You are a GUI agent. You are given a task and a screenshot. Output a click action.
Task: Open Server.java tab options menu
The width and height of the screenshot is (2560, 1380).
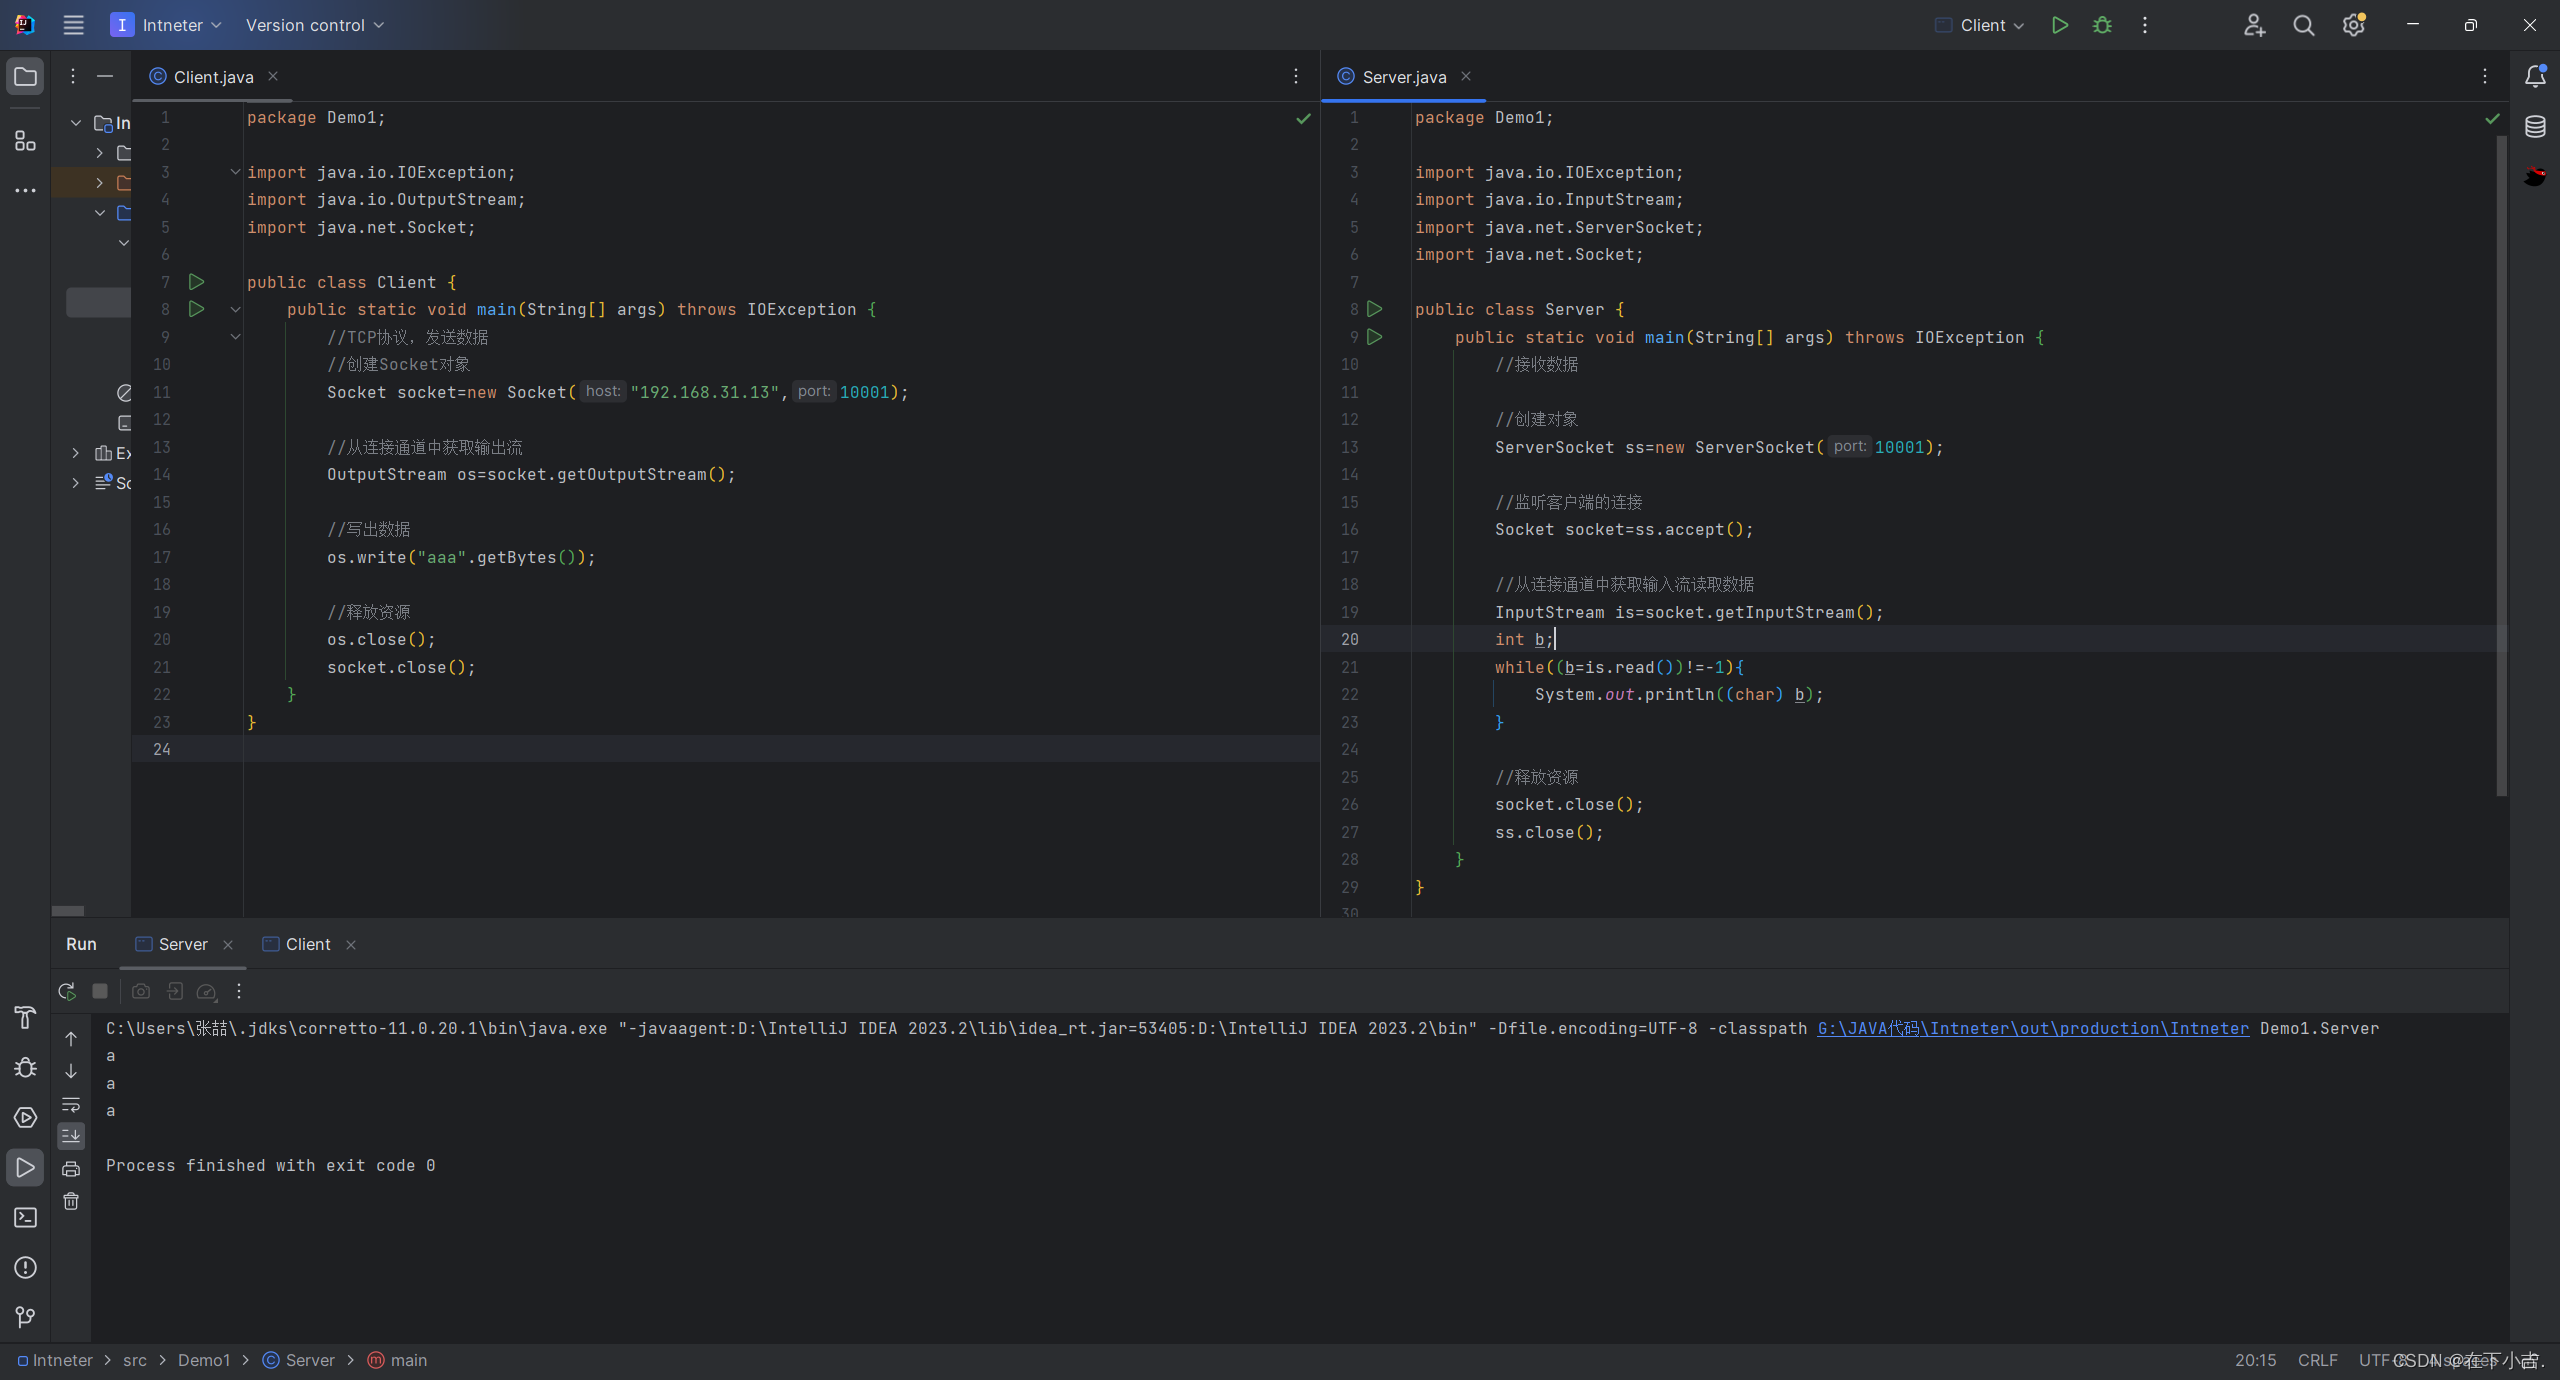[x=2485, y=76]
